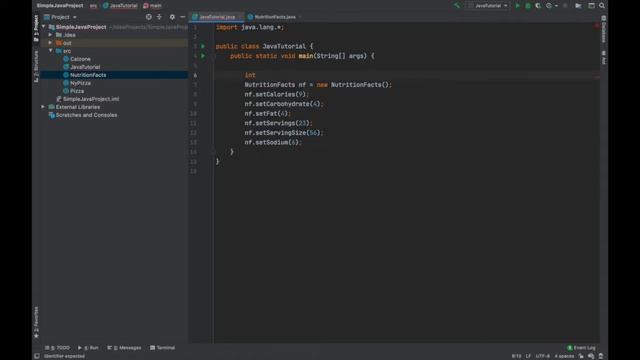Click the LF line separator widget
This screenshot has height=360, width=640.
click(528, 356)
